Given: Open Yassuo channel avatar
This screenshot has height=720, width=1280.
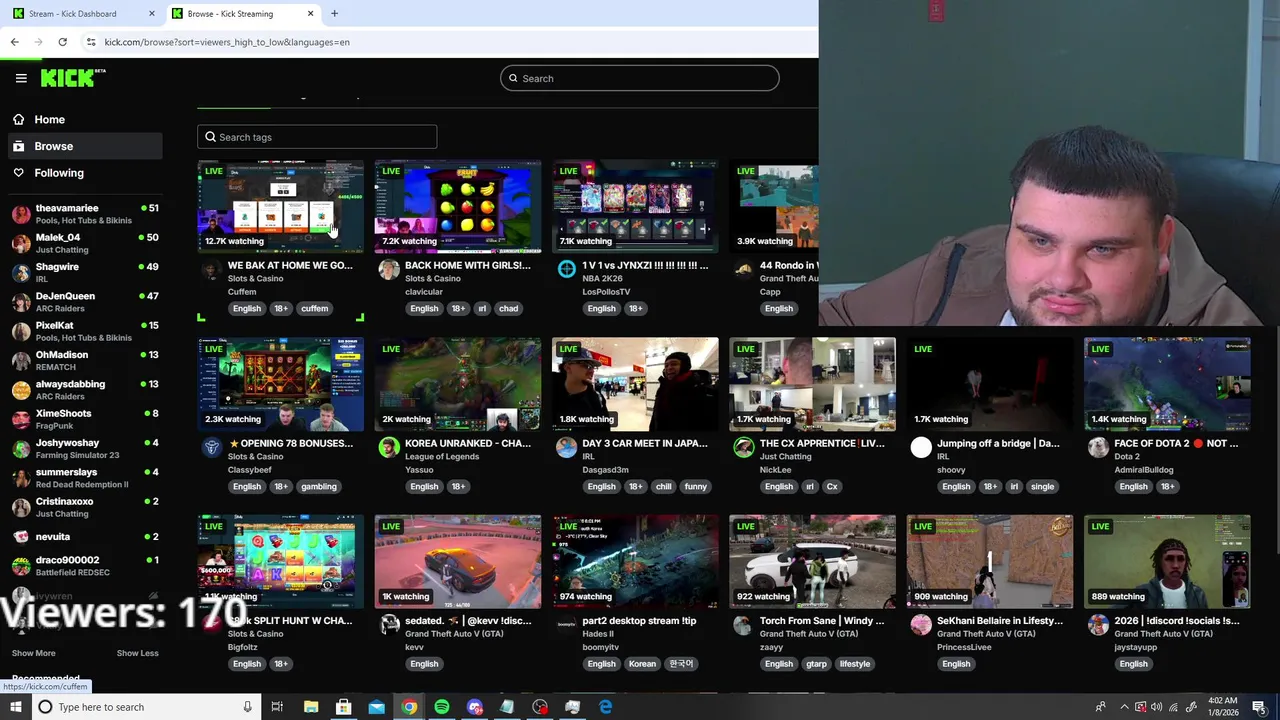Looking at the screenshot, I should pyautogui.click(x=389, y=447).
